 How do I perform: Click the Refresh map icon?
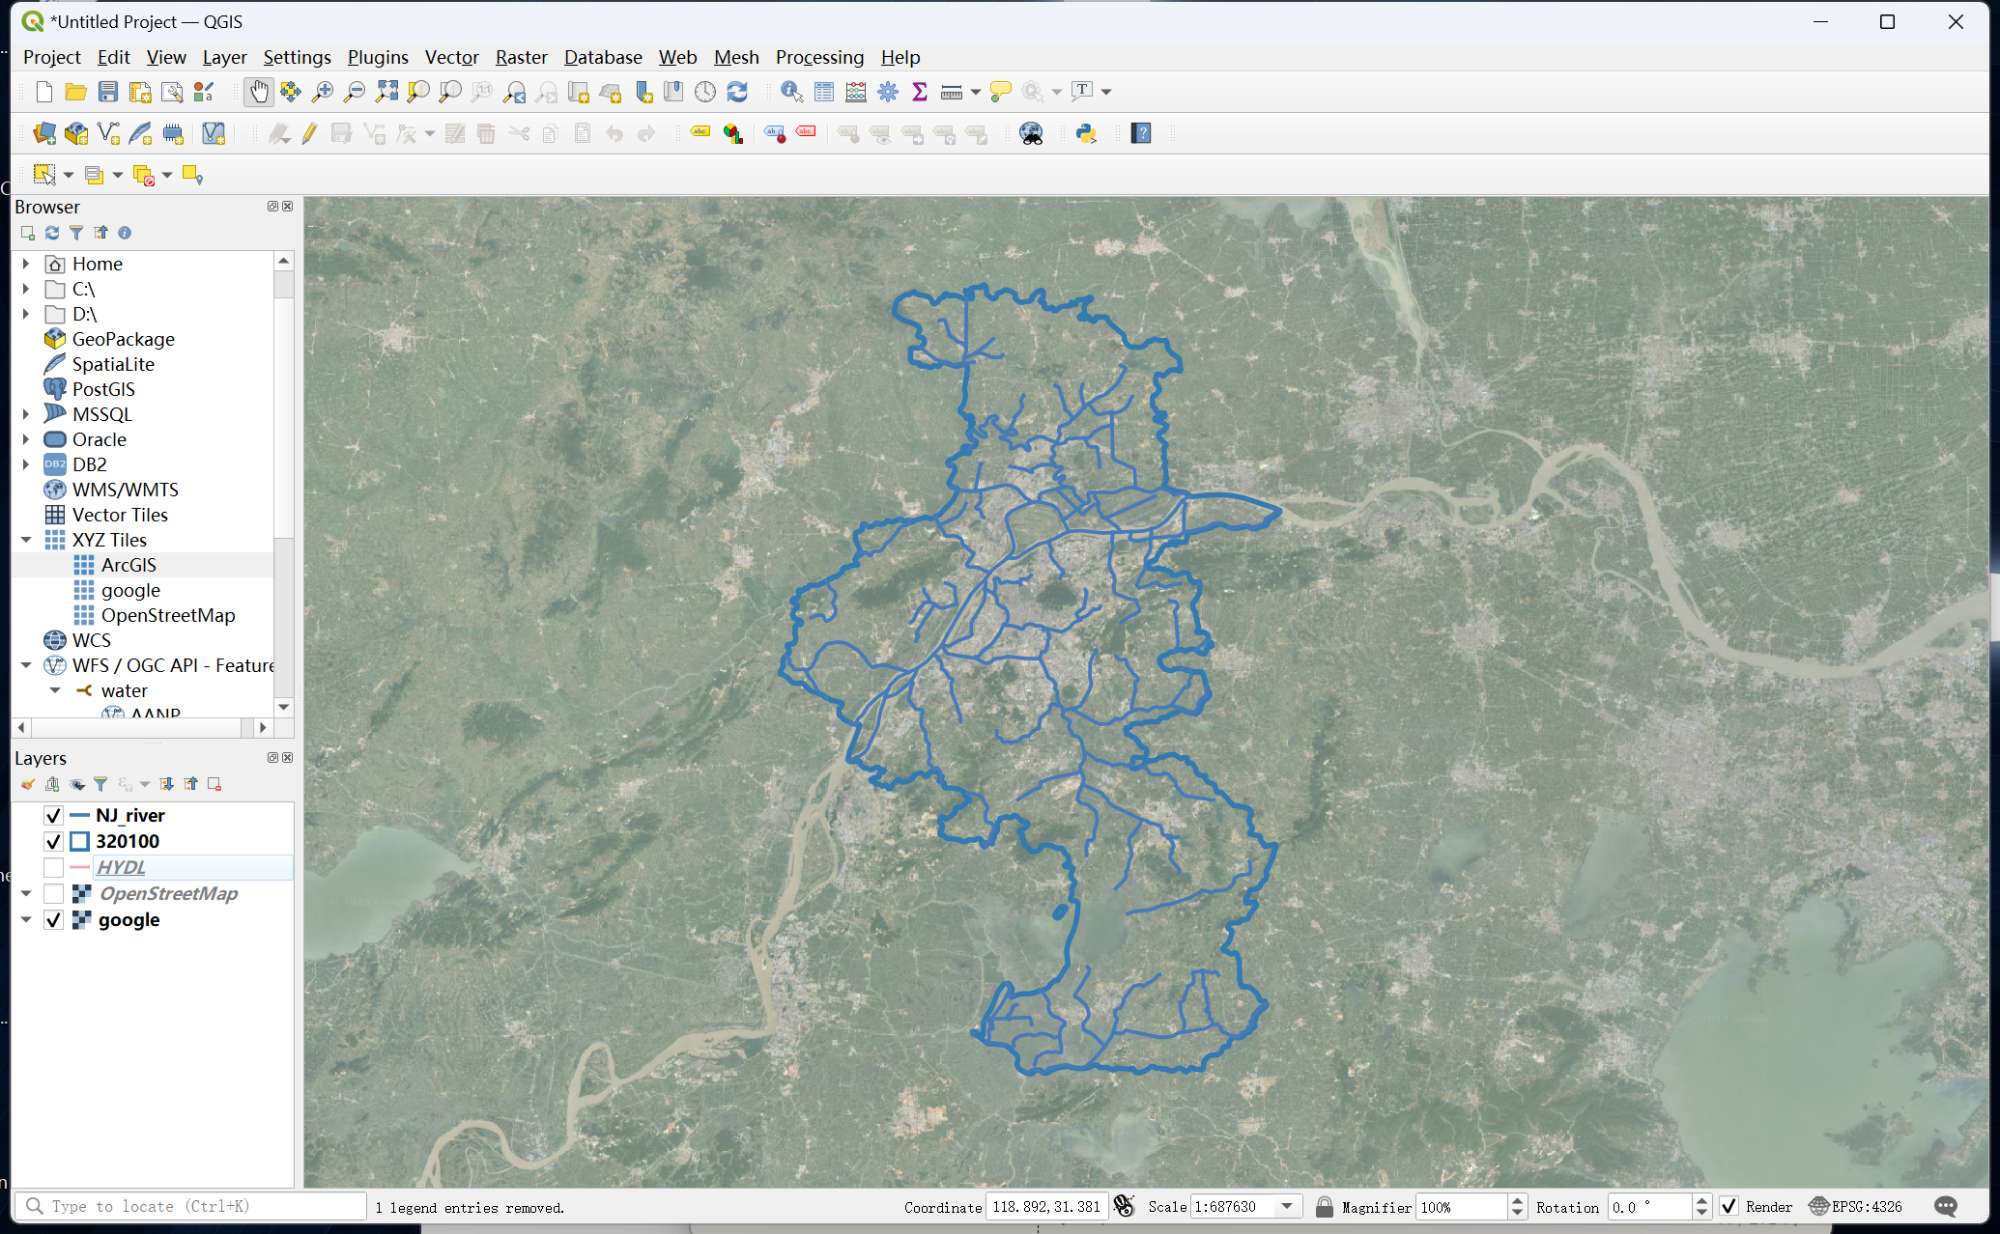(737, 92)
